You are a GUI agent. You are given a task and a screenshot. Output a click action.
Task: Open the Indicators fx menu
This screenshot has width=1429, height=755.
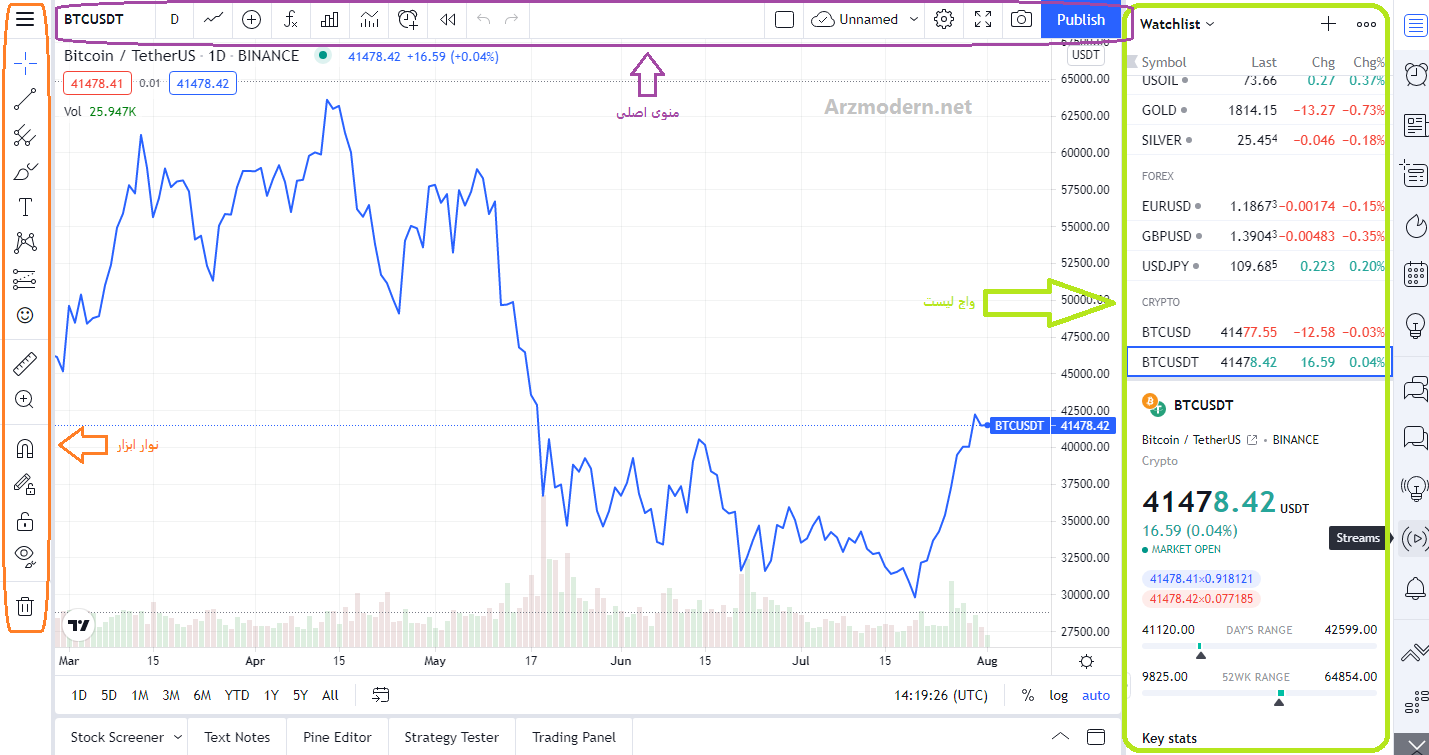(291, 19)
